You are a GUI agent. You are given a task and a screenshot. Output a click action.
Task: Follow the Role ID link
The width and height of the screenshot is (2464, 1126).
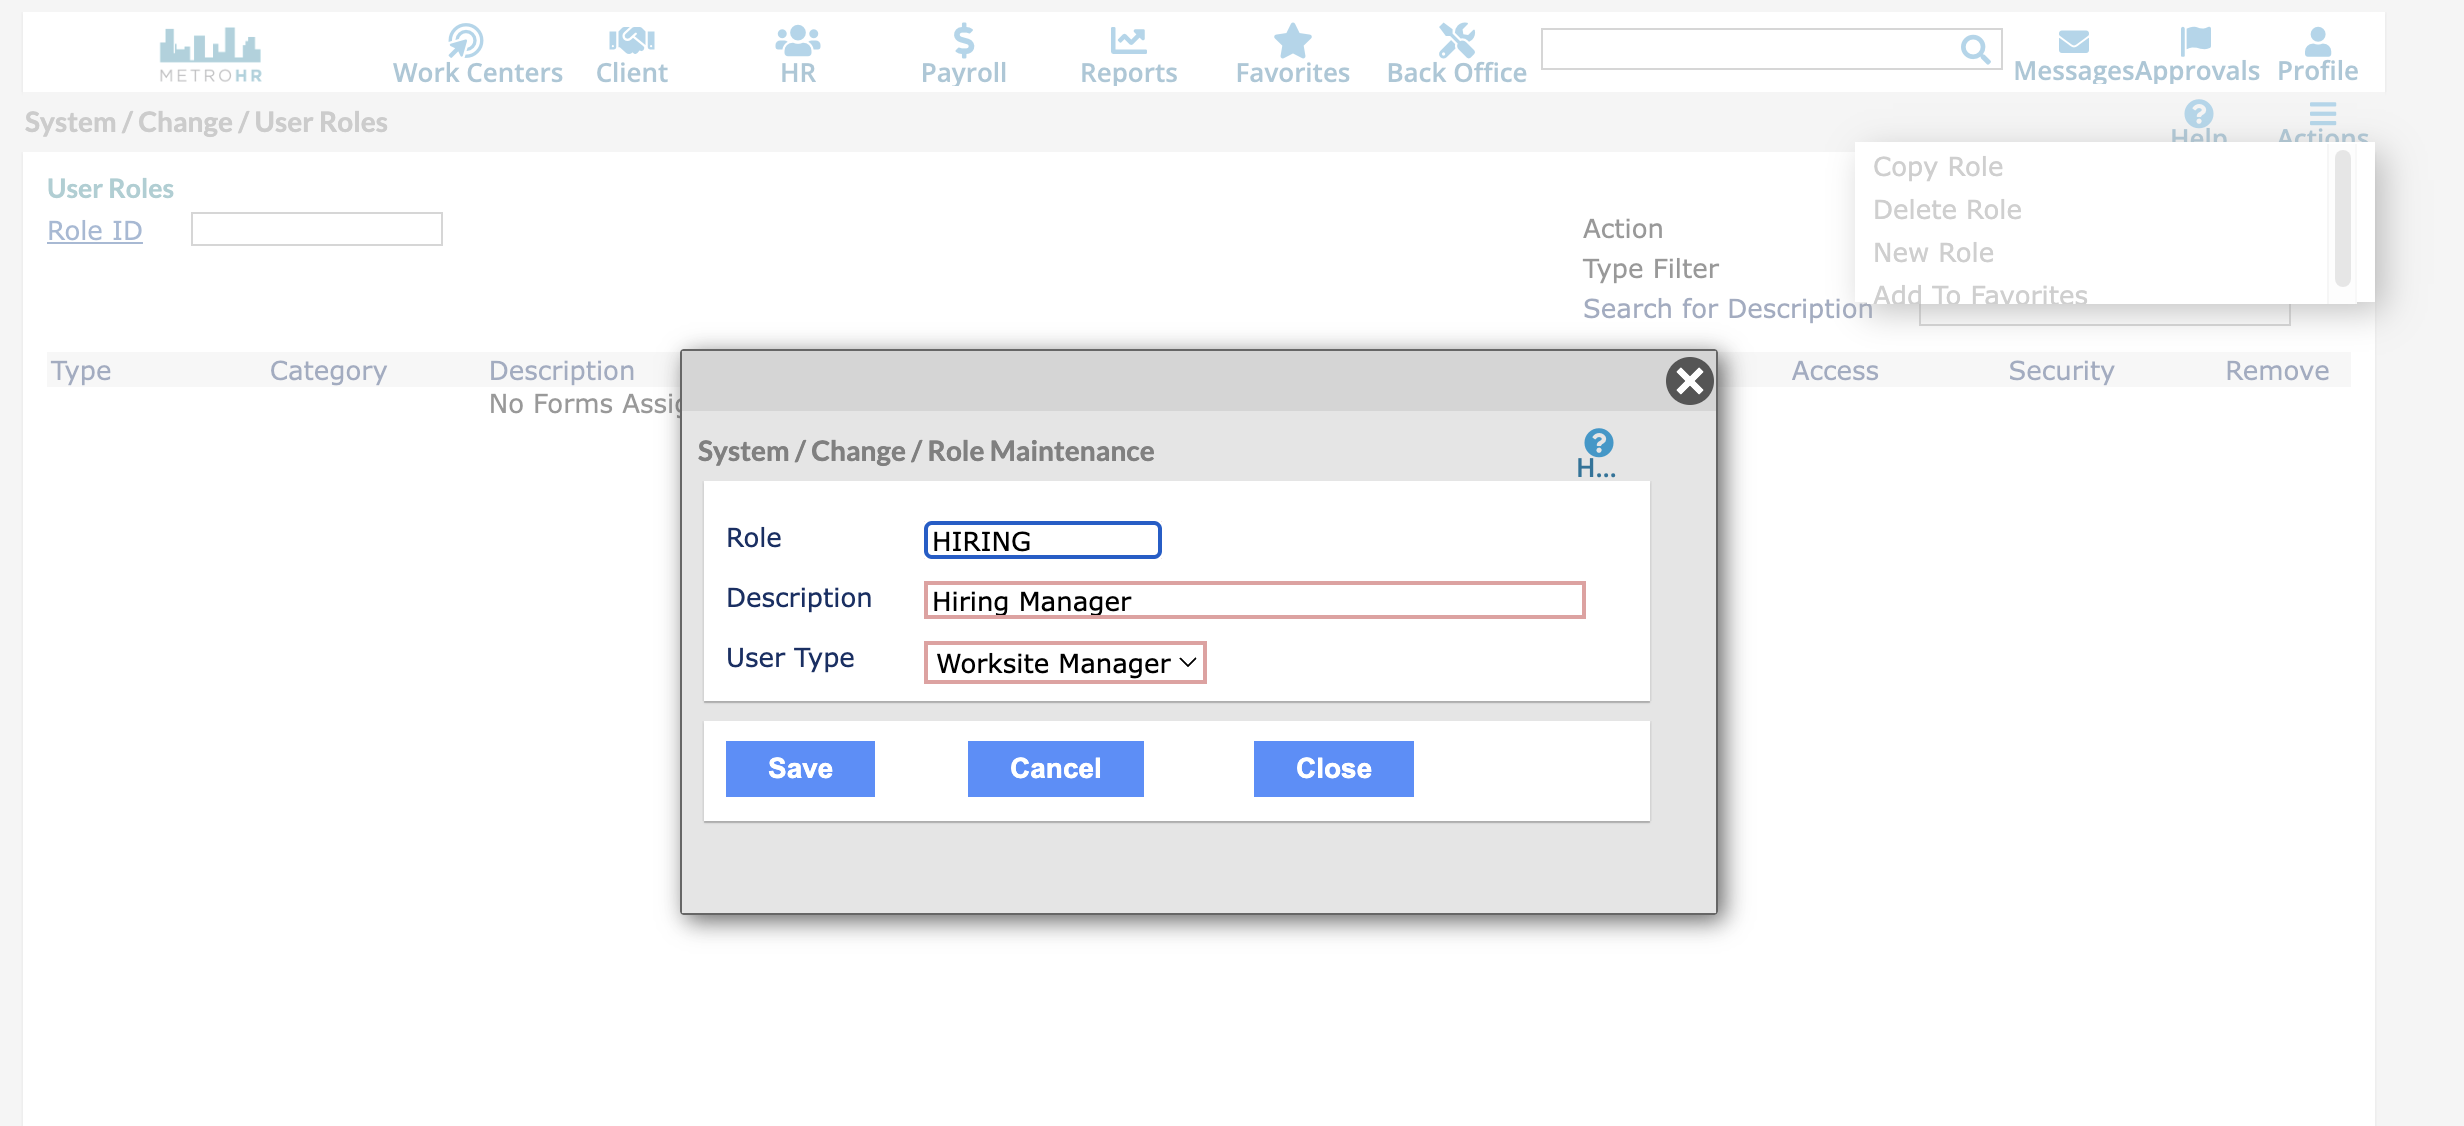pyautogui.click(x=95, y=231)
